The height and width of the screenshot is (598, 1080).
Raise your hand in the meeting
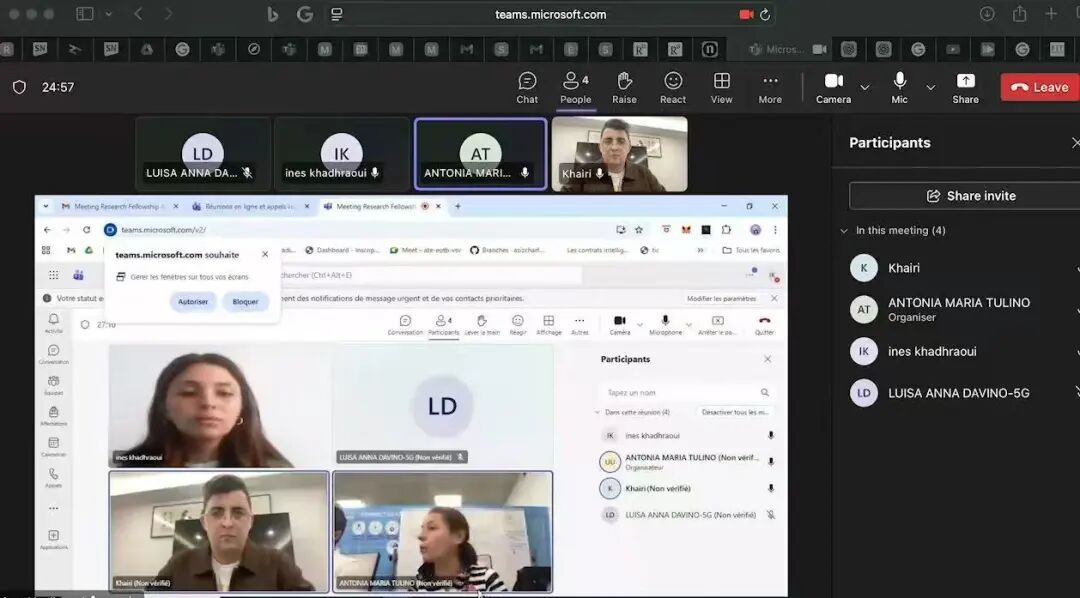624,87
